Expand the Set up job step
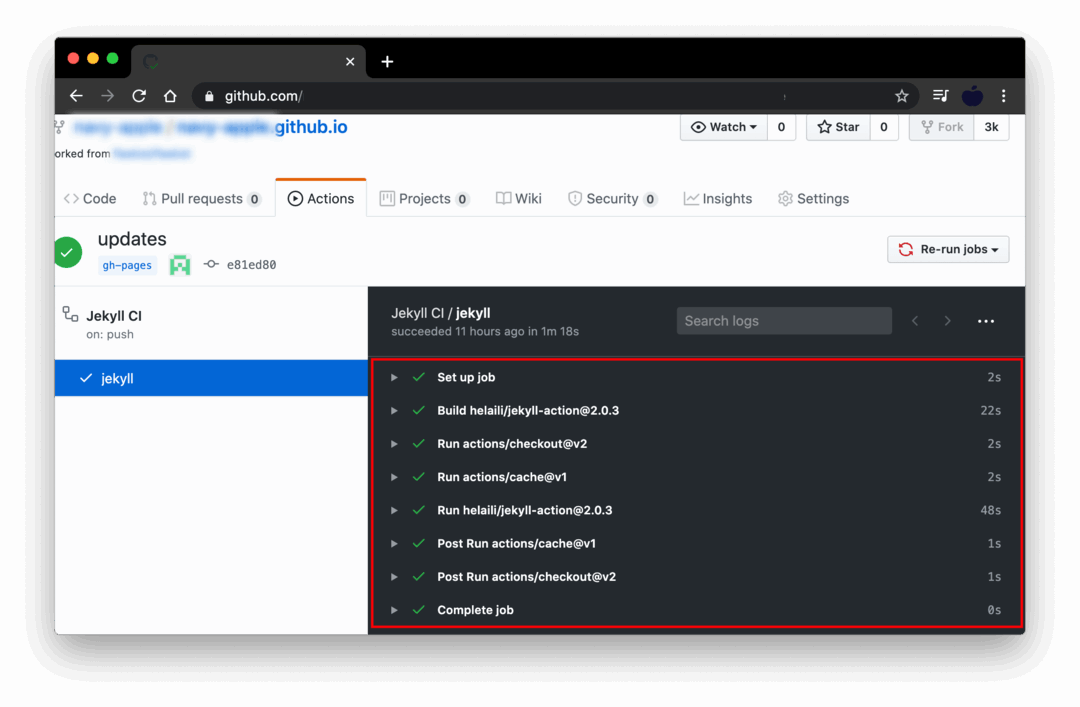The image size is (1080, 707). click(393, 377)
